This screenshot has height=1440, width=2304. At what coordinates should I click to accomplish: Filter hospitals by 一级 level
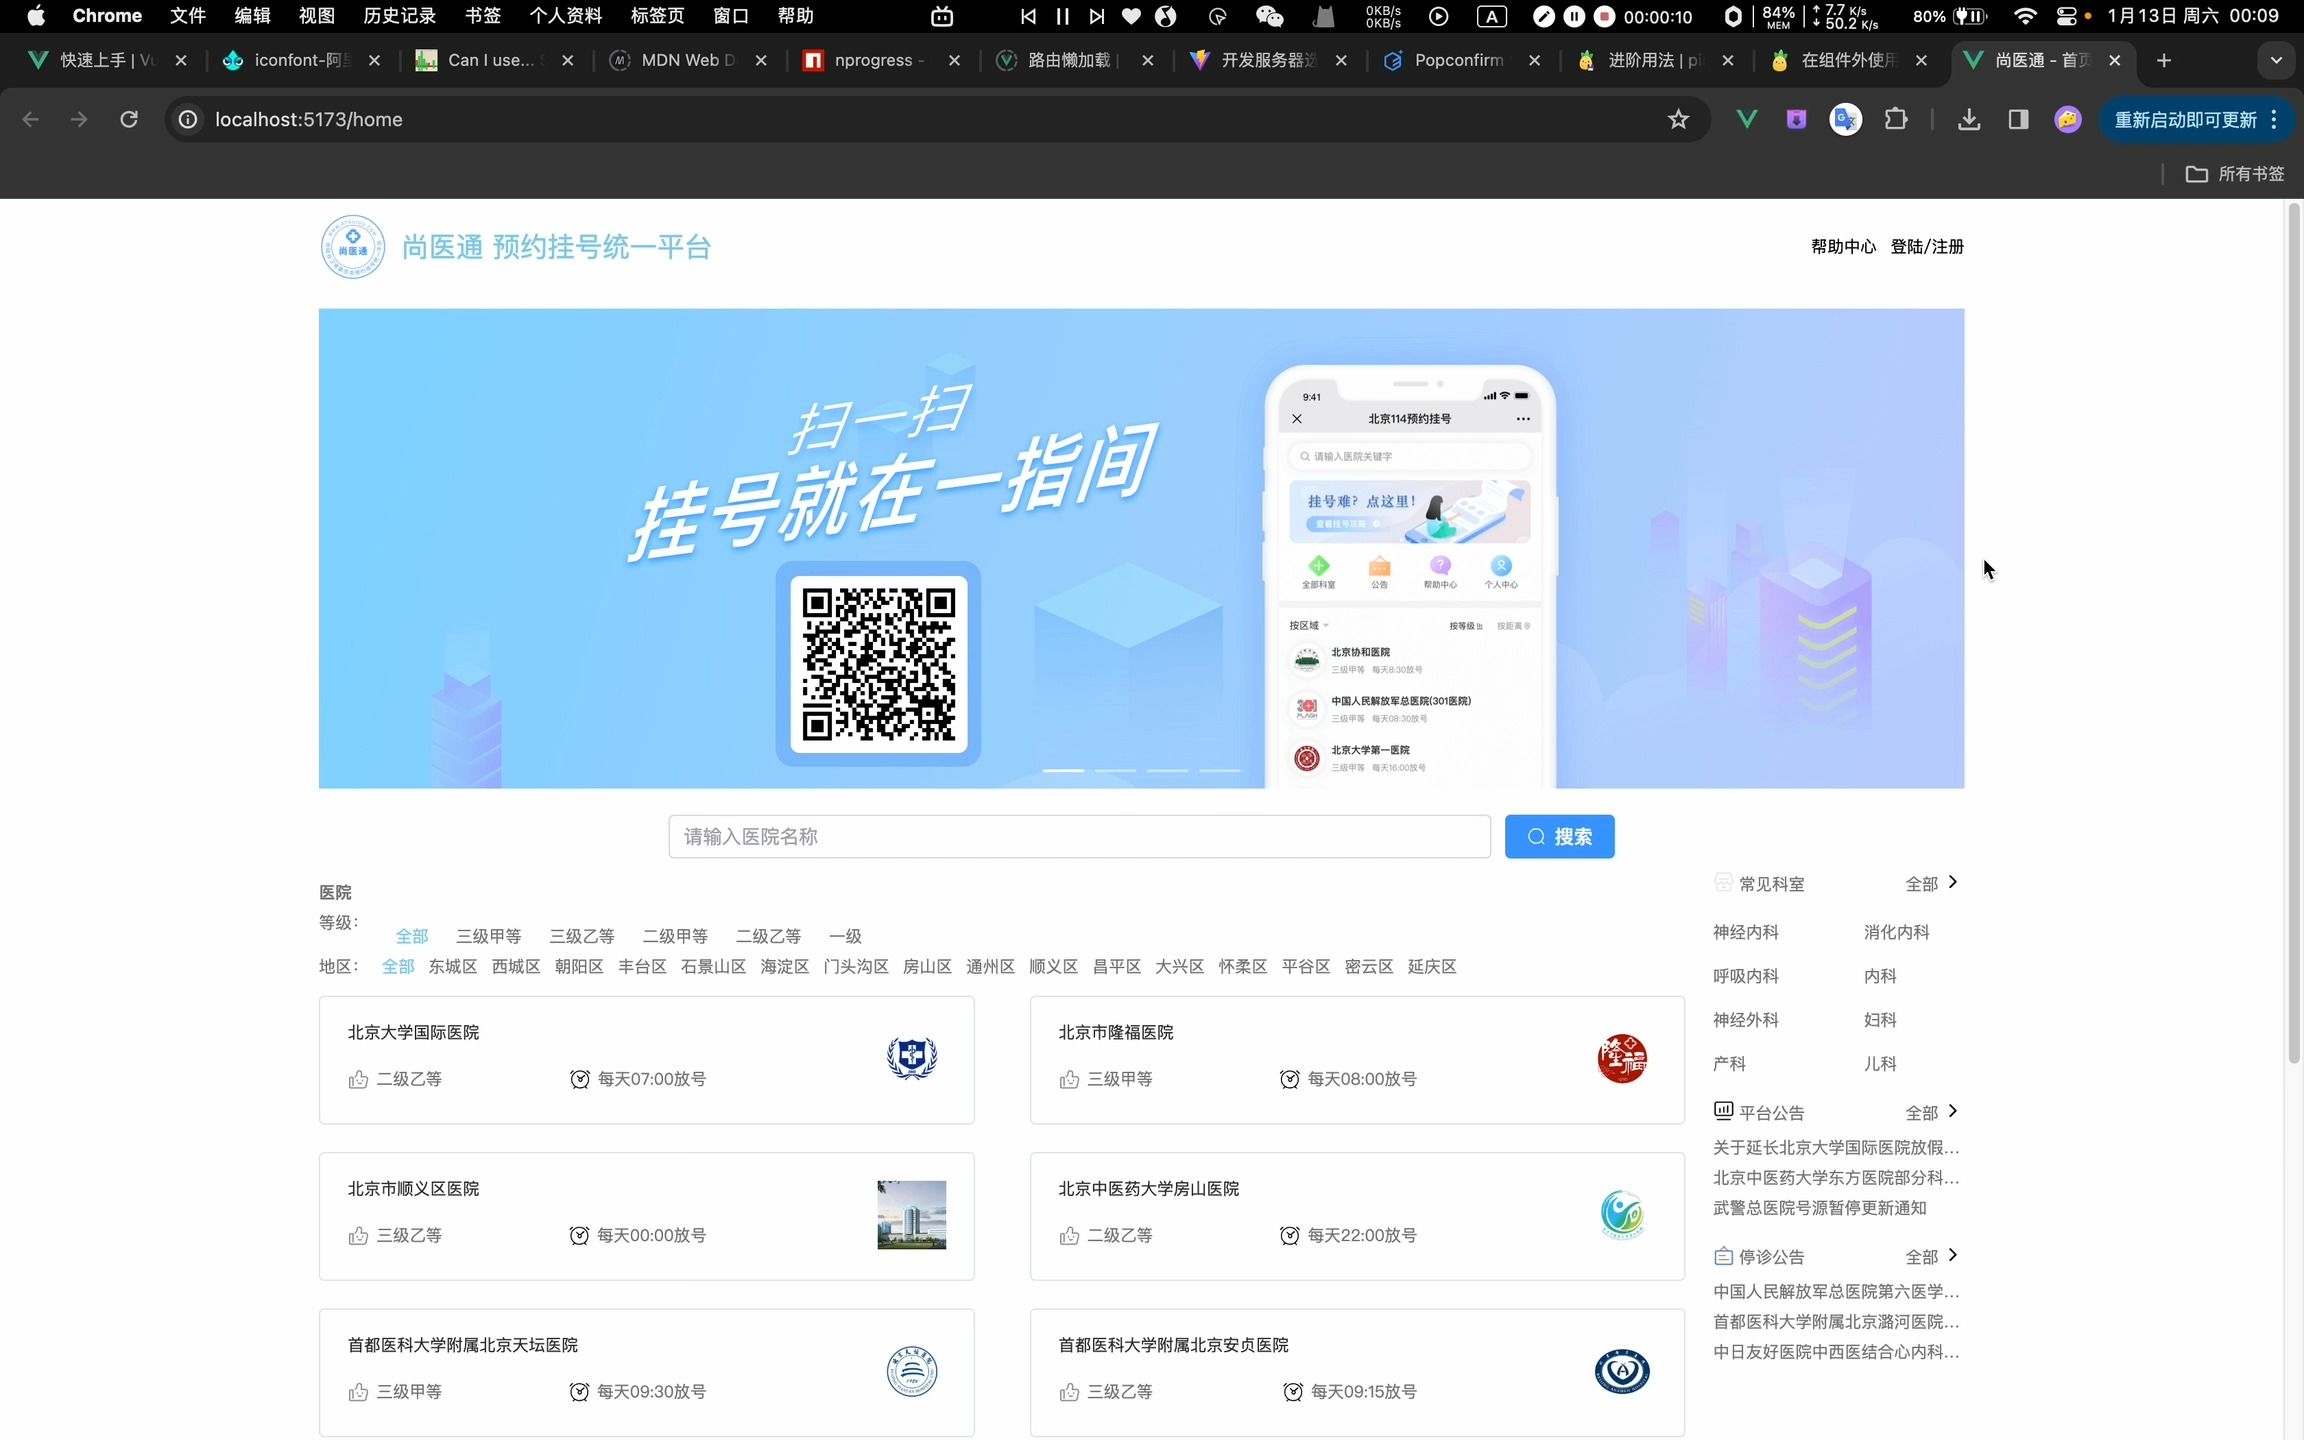click(845, 936)
